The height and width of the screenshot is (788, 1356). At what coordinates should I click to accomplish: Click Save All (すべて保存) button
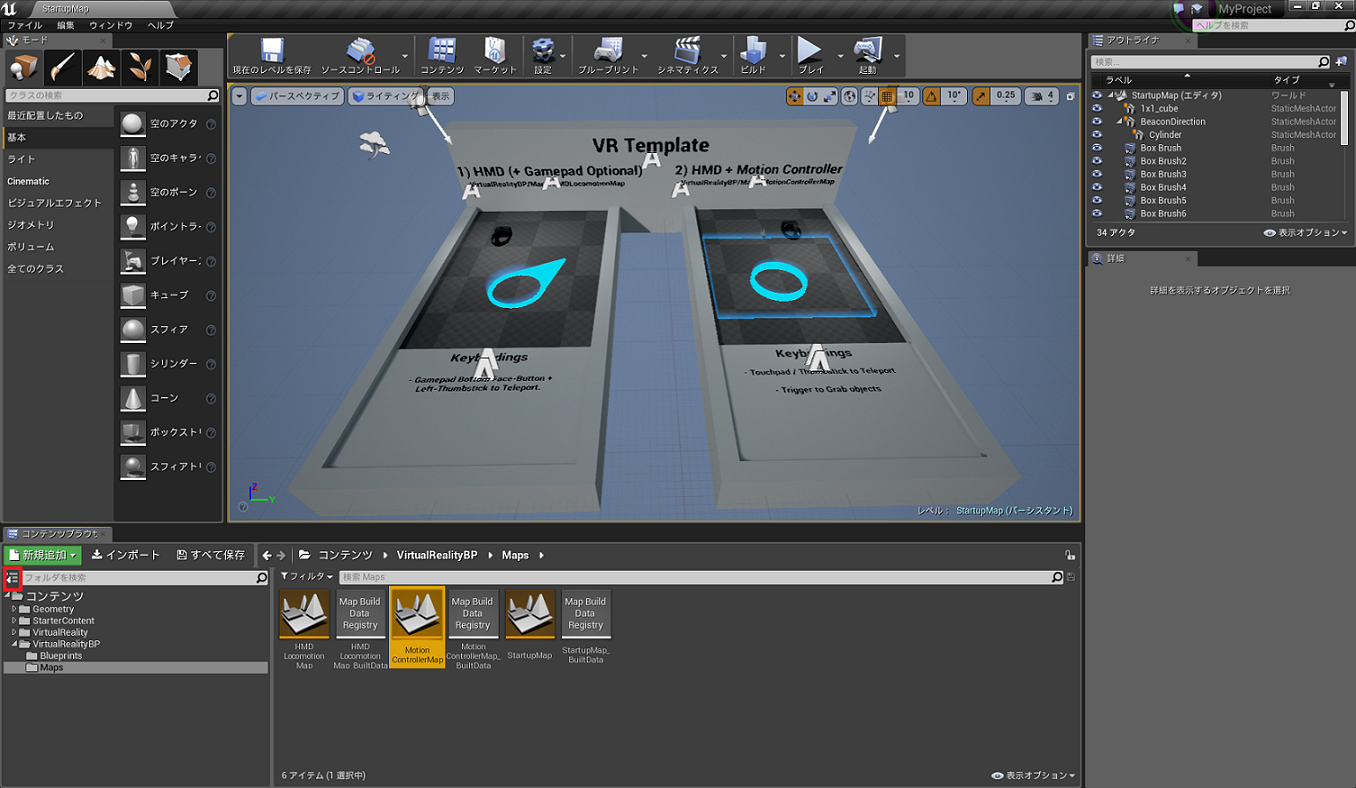pyautogui.click(x=211, y=555)
